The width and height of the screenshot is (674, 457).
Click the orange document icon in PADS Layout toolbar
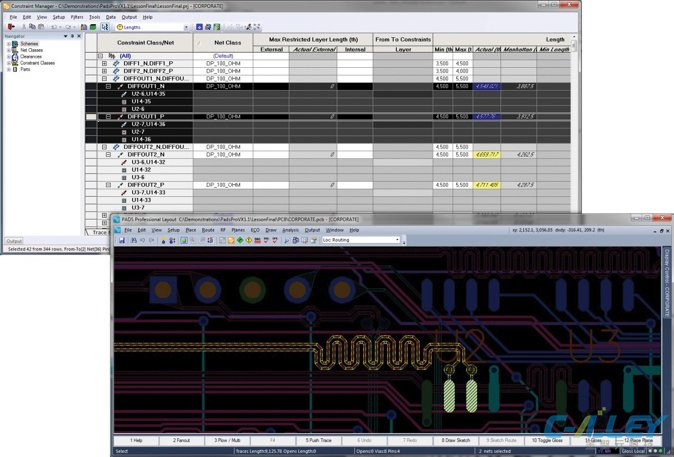pyautogui.click(x=231, y=240)
